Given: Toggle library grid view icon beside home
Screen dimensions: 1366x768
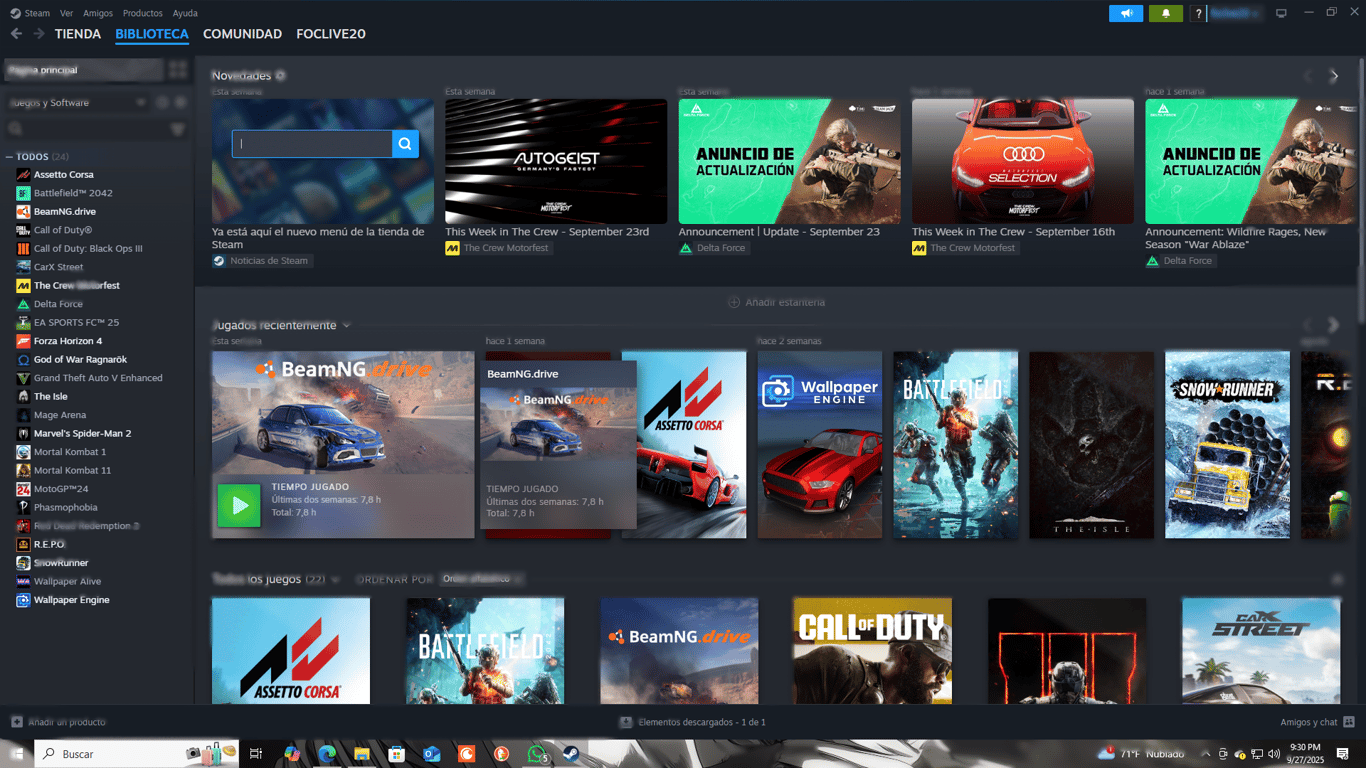Looking at the screenshot, I should [x=178, y=70].
